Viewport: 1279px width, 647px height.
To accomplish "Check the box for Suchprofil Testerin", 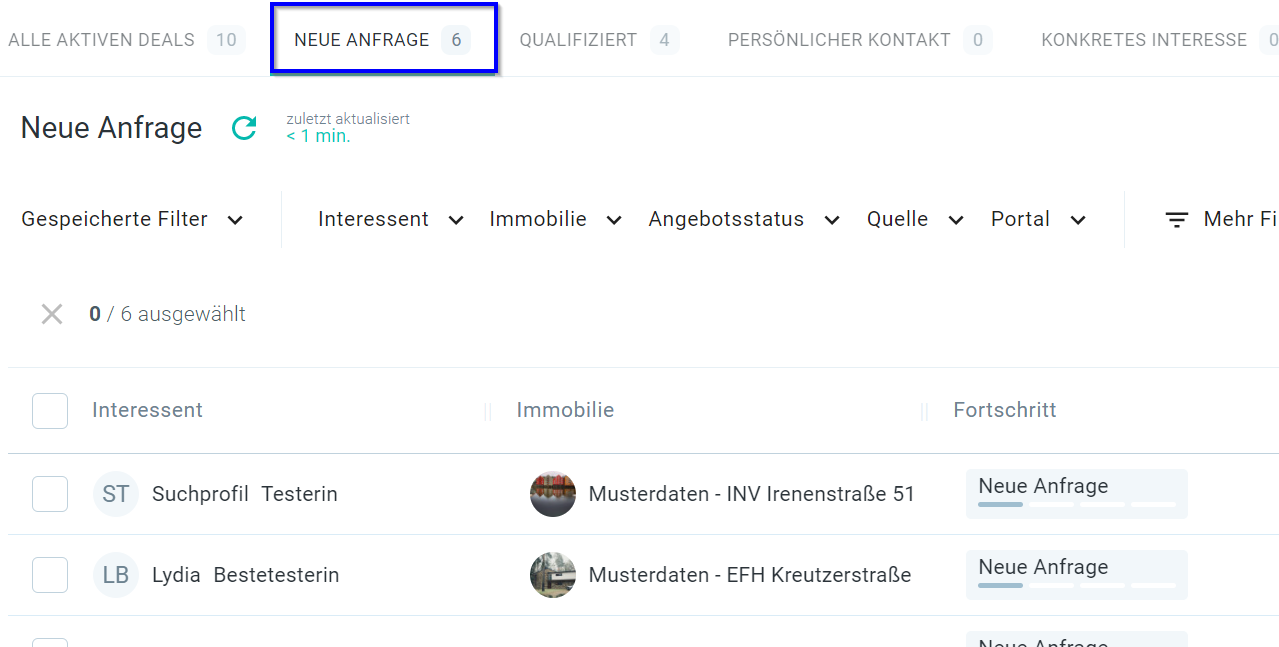I will [50, 494].
